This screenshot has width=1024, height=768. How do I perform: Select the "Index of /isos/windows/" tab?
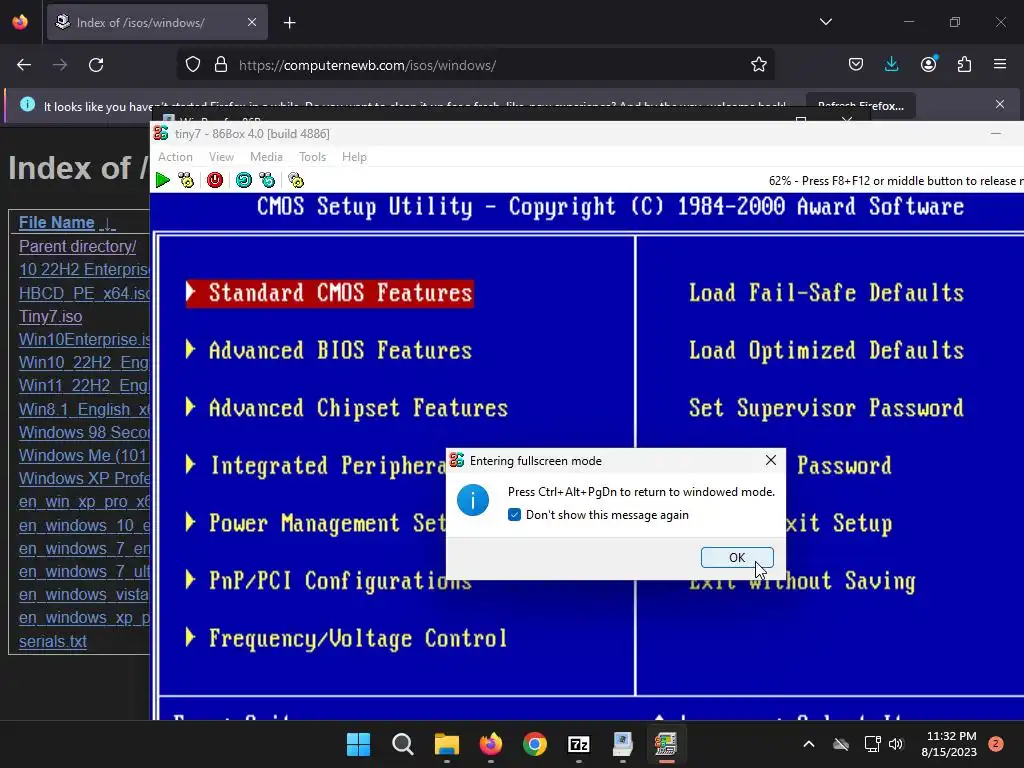157,23
